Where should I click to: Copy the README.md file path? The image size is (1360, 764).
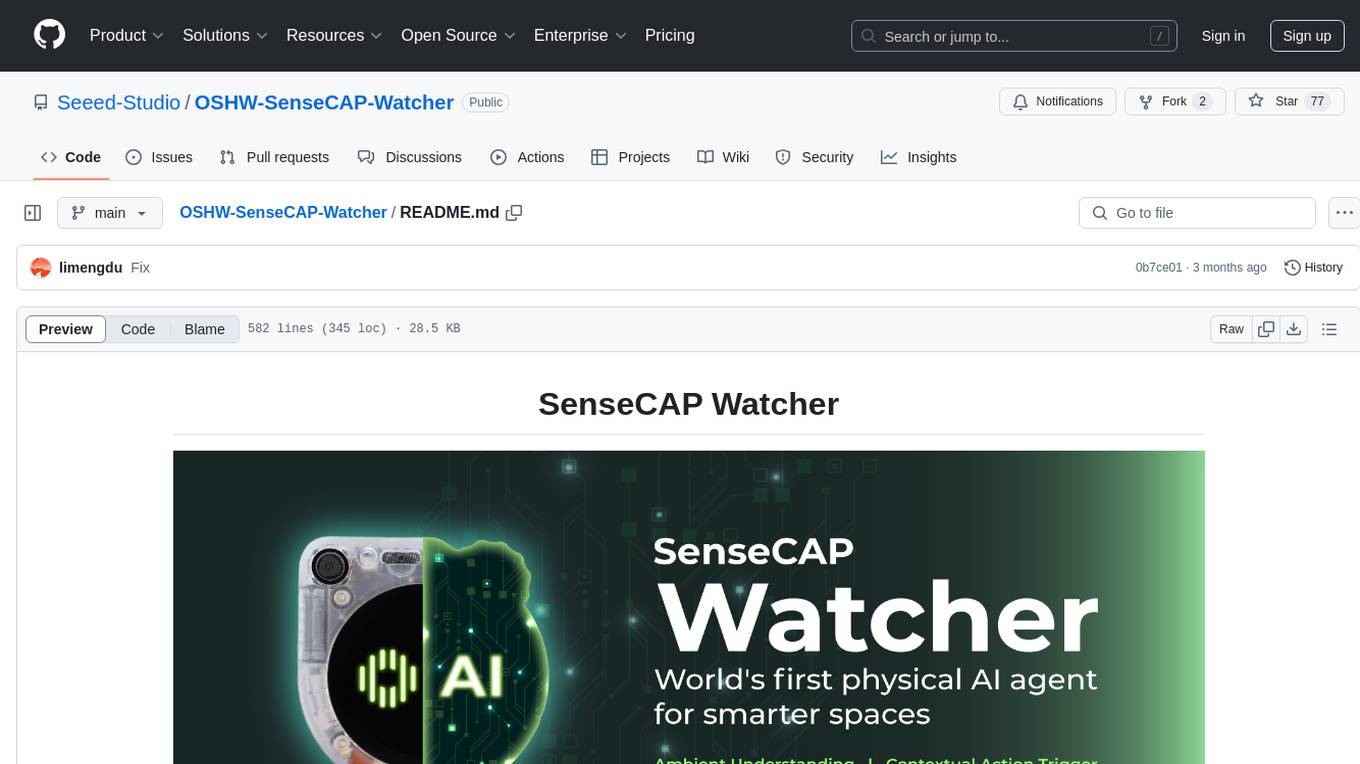515,212
